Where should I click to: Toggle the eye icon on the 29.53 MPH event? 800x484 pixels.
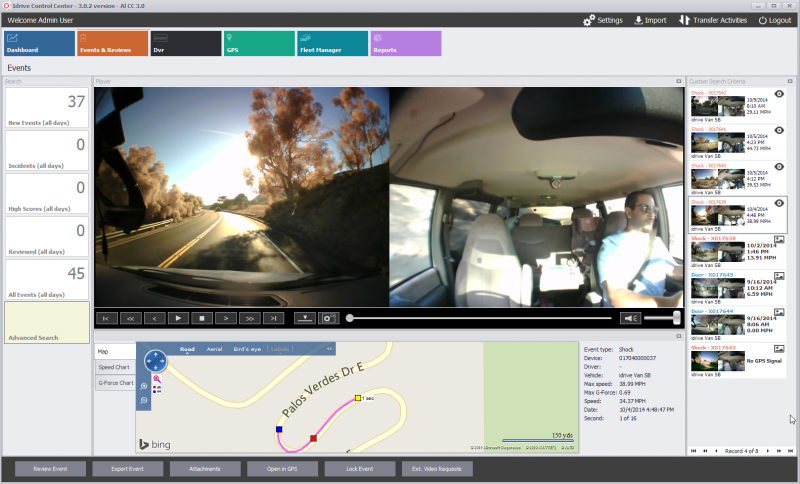[x=779, y=166]
